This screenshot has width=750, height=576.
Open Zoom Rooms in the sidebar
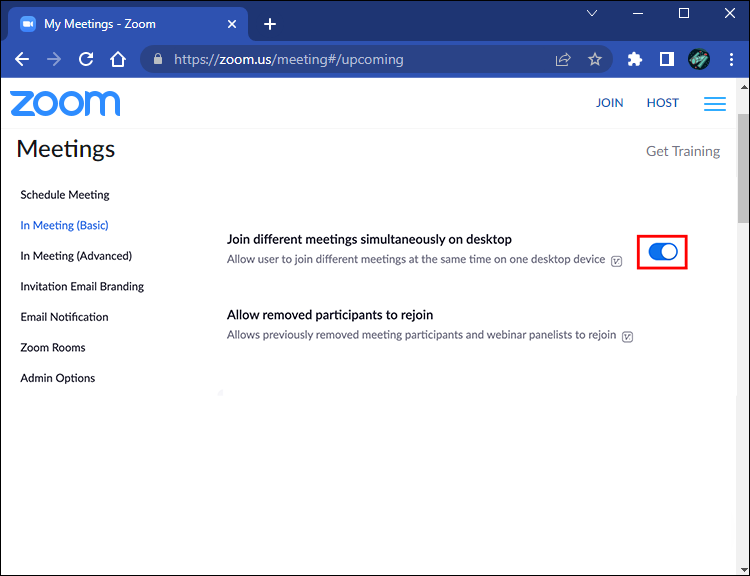click(x=53, y=348)
